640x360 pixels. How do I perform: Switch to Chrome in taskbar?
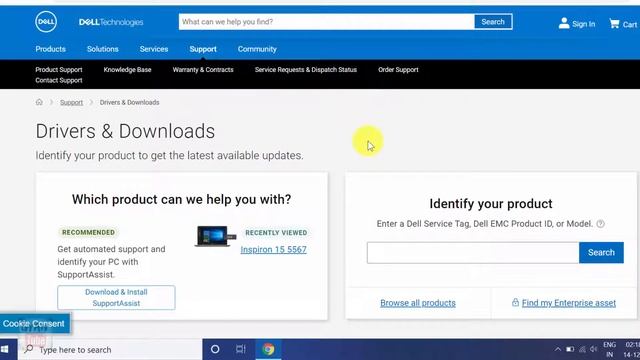click(x=268, y=349)
